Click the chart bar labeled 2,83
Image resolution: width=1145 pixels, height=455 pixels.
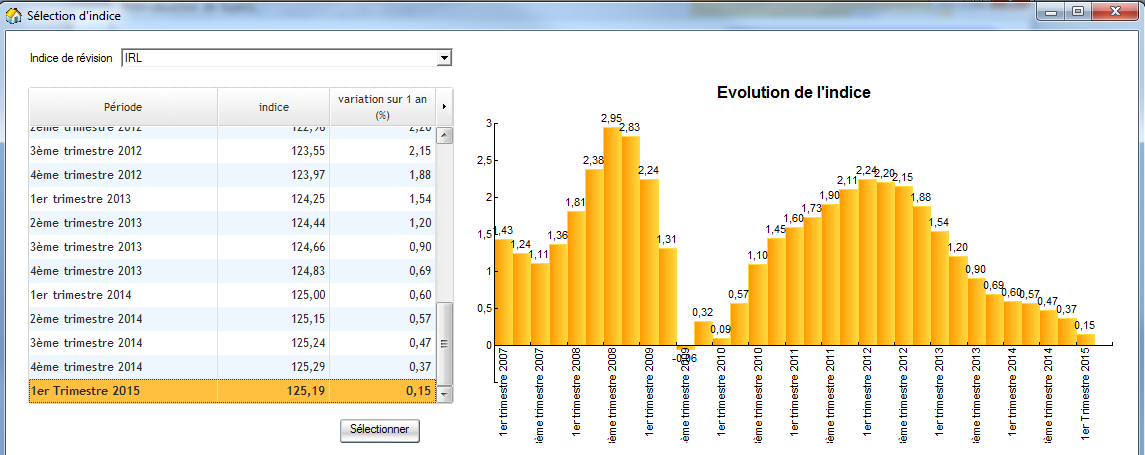pyautogui.click(x=631, y=240)
